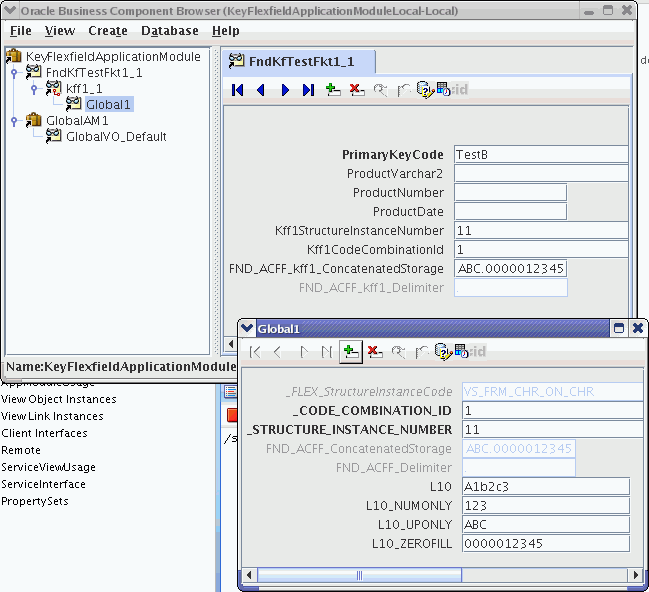
Task: Click Global1 scrollbar right arrow
Action: pos(636,575)
